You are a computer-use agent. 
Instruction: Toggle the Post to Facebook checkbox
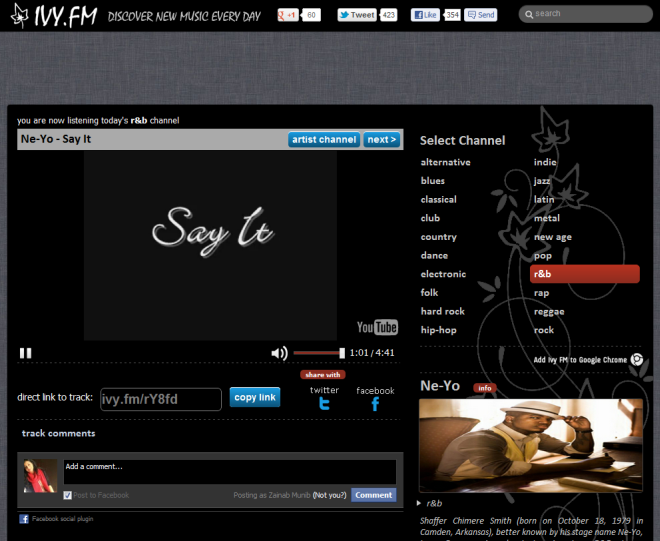coord(68,495)
